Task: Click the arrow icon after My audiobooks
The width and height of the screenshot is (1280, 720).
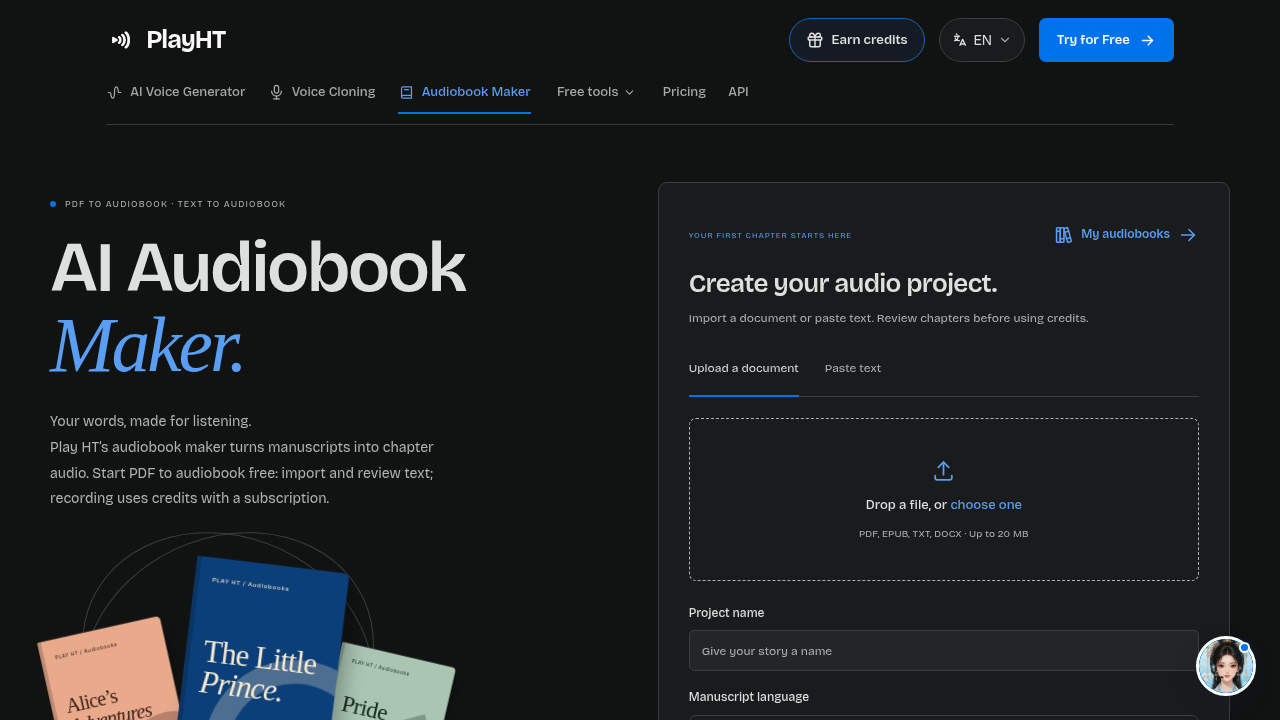Action: point(1188,235)
